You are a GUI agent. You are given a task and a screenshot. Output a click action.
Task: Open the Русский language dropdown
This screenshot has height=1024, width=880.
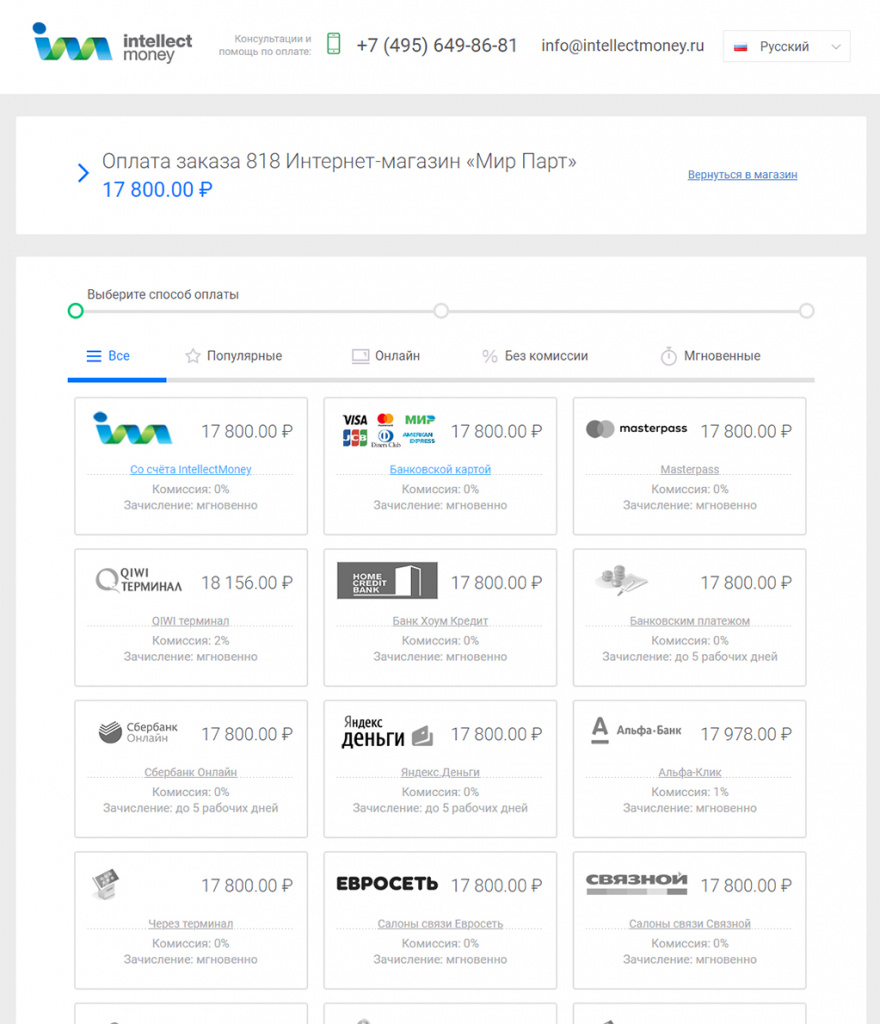pos(786,46)
